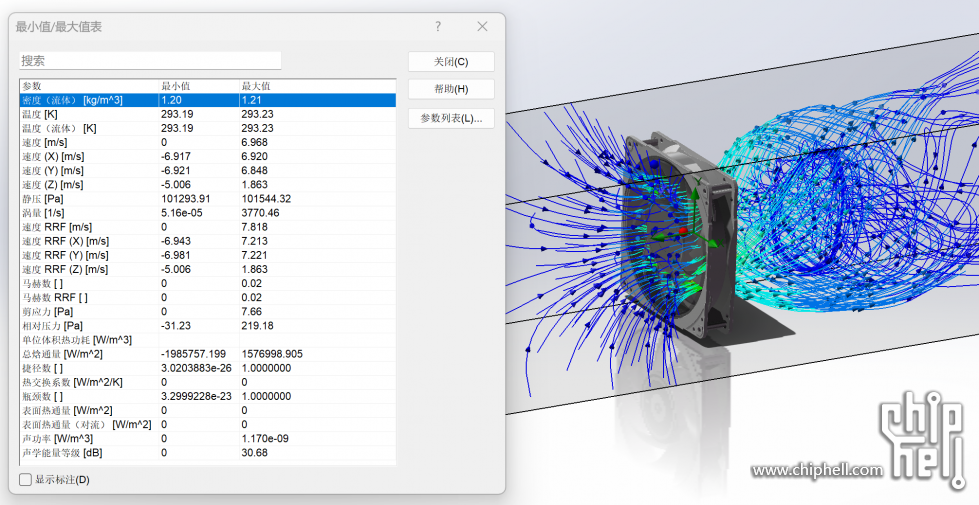979x505 pixels.
Task: Select the 涡量 [1/s] row
Action: tap(208, 213)
